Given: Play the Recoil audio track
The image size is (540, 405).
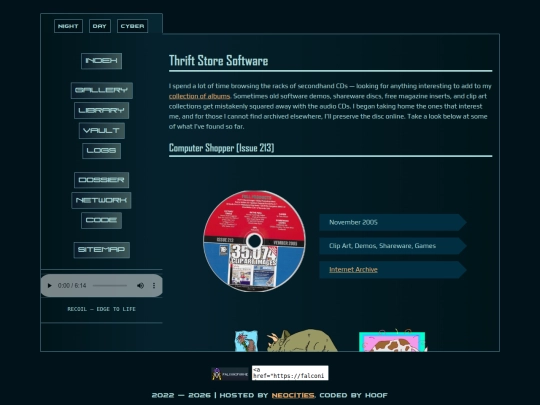Looking at the screenshot, I should [x=49, y=285].
